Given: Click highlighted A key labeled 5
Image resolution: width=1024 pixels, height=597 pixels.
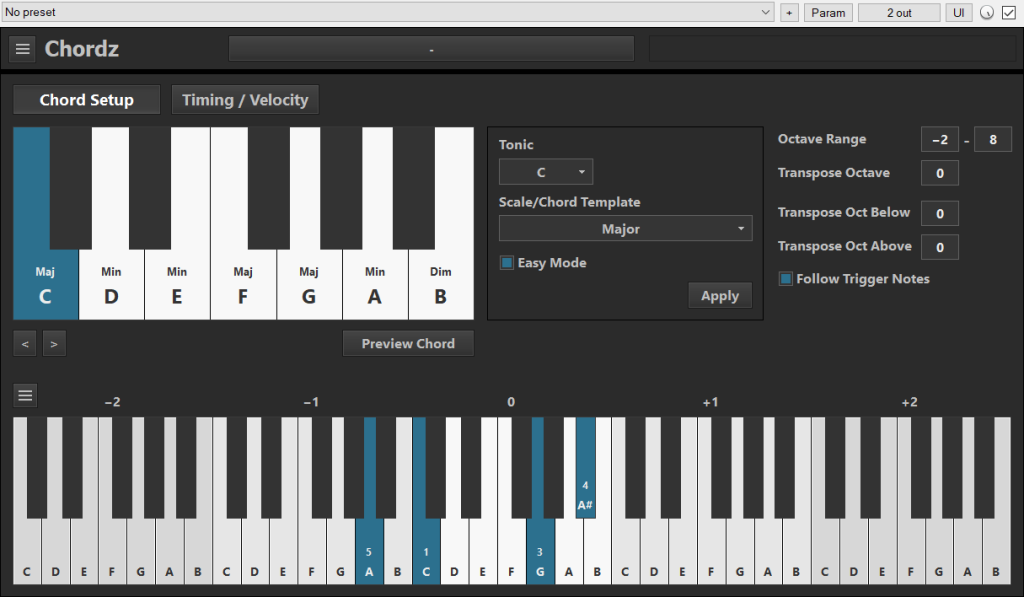Looking at the screenshot, I should (x=369, y=552).
